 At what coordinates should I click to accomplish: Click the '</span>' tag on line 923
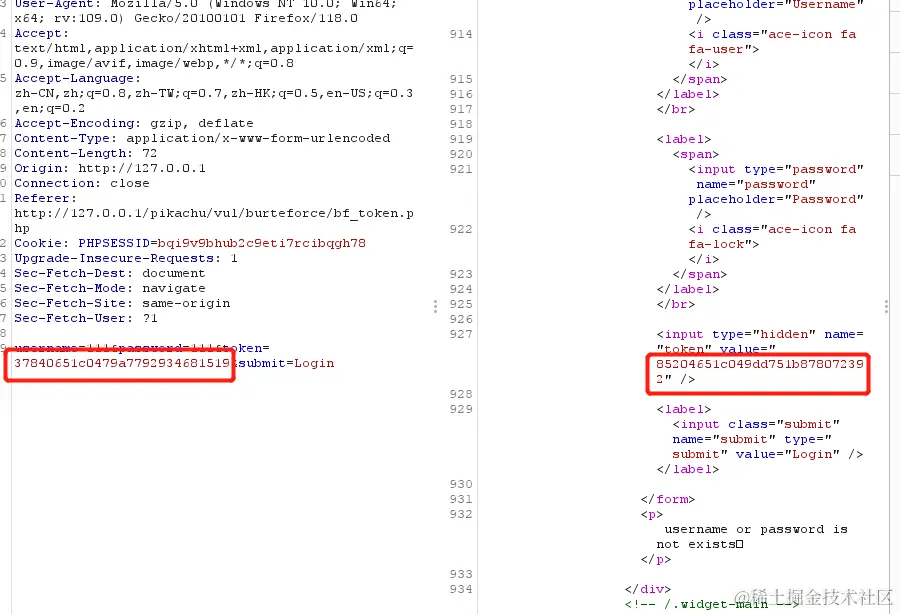click(x=700, y=274)
